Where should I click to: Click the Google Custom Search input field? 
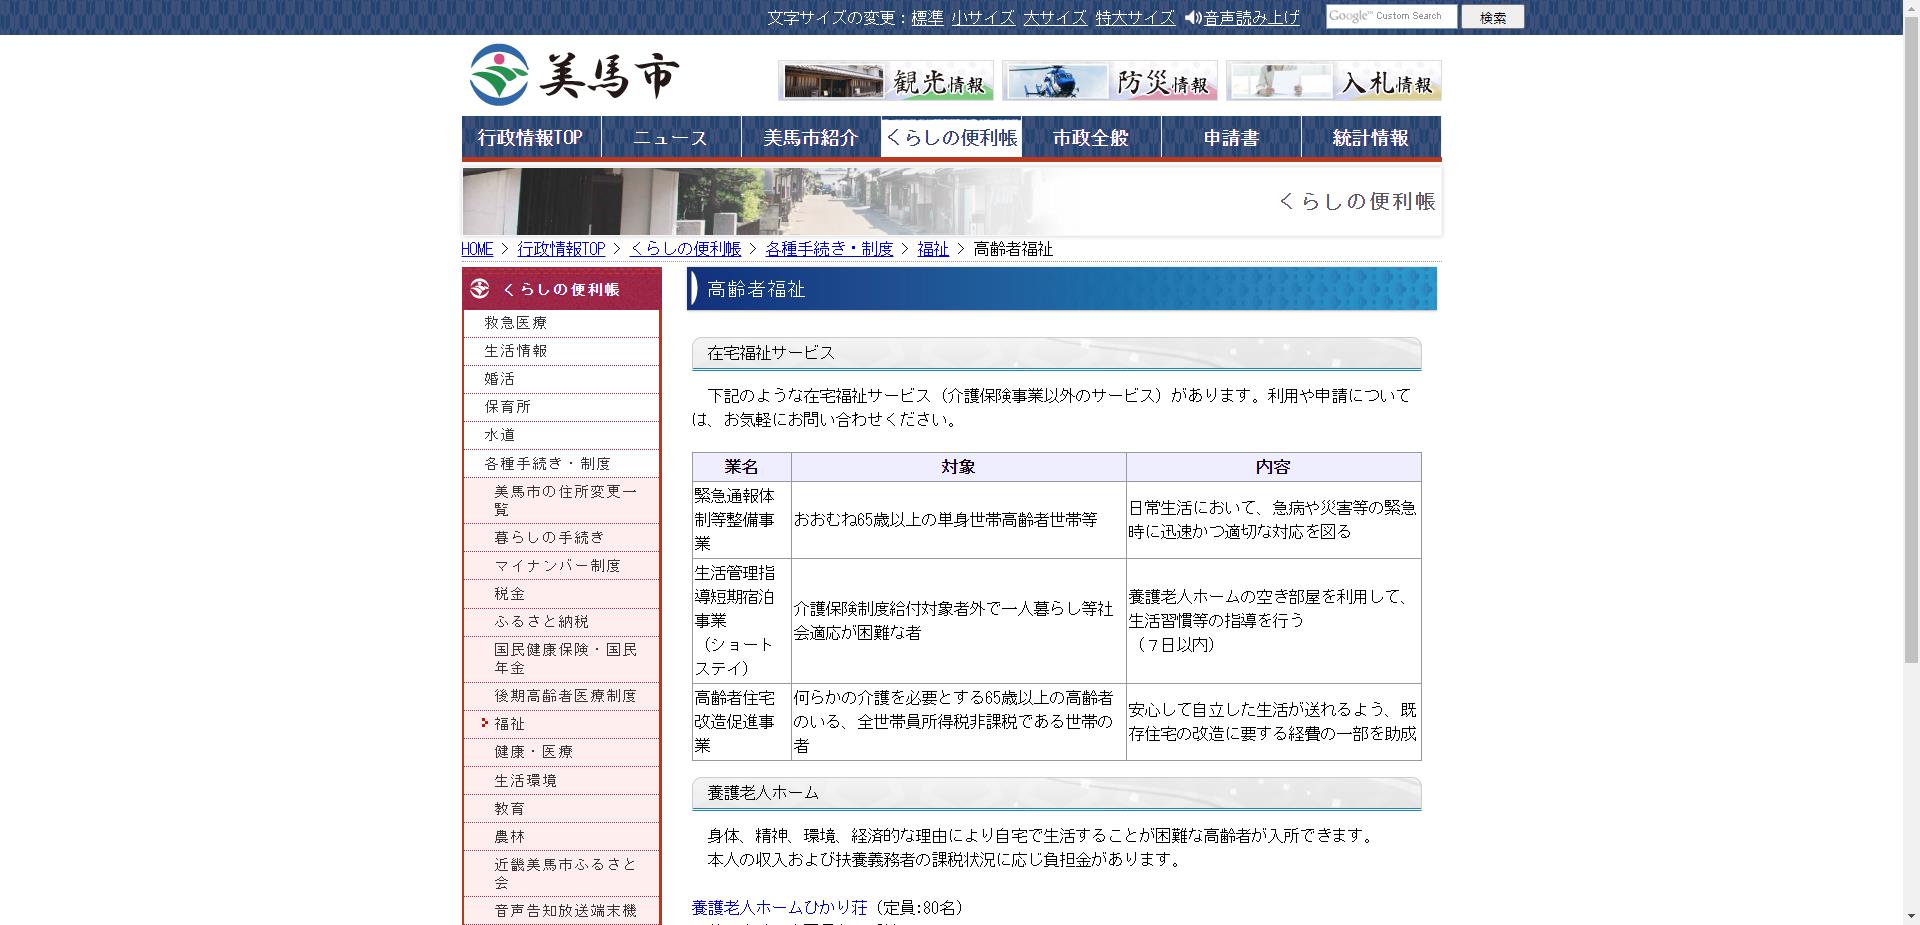[x=1390, y=16]
